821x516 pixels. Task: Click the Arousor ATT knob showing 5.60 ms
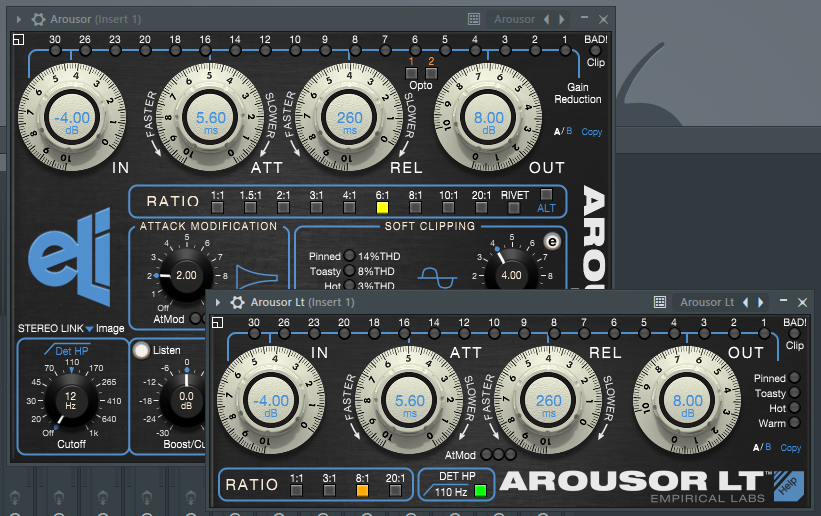point(210,118)
